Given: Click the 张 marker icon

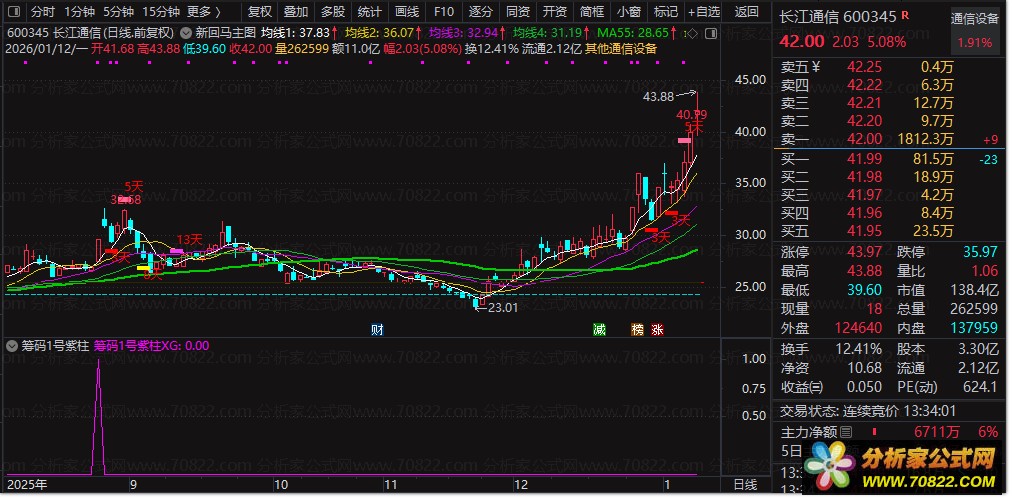Looking at the screenshot, I should point(658,330).
